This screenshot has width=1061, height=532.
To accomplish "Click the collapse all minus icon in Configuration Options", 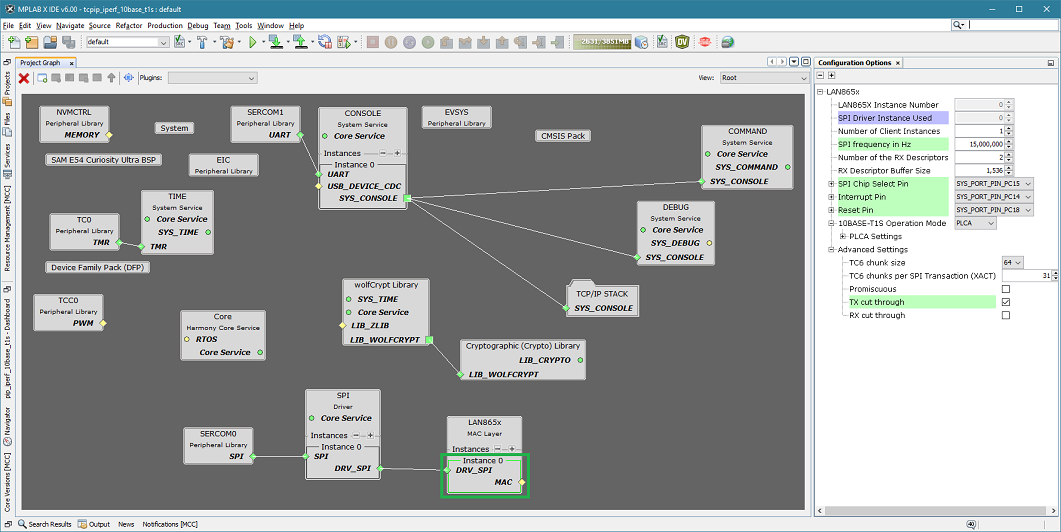I will coord(821,76).
